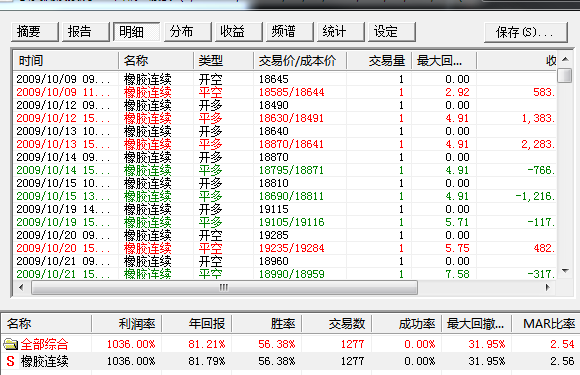
Task: Select the 2009/10/12 09... 开多 row
Action: tap(285, 105)
